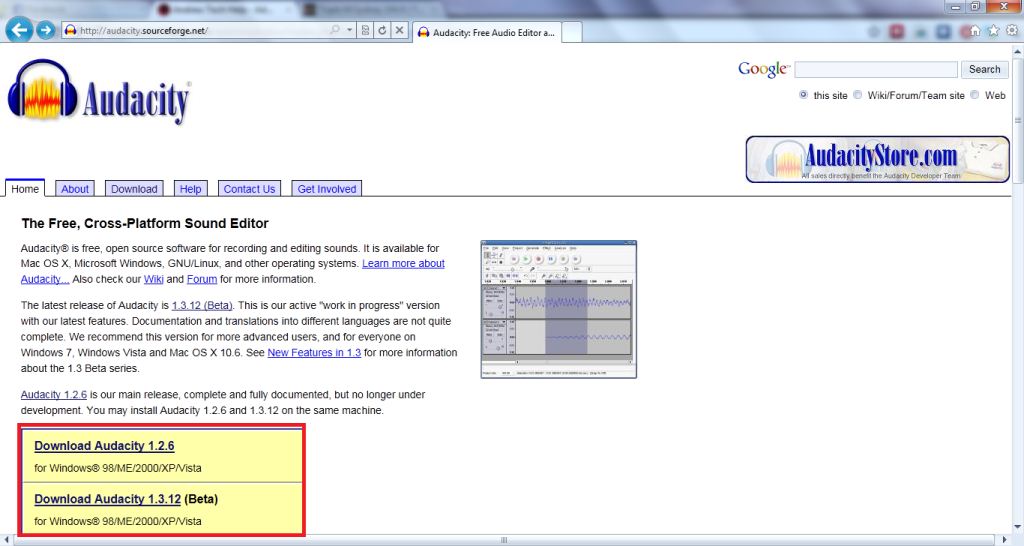Toggle the Compatibility View icon

pyautogui.click(x=365, y=30)
